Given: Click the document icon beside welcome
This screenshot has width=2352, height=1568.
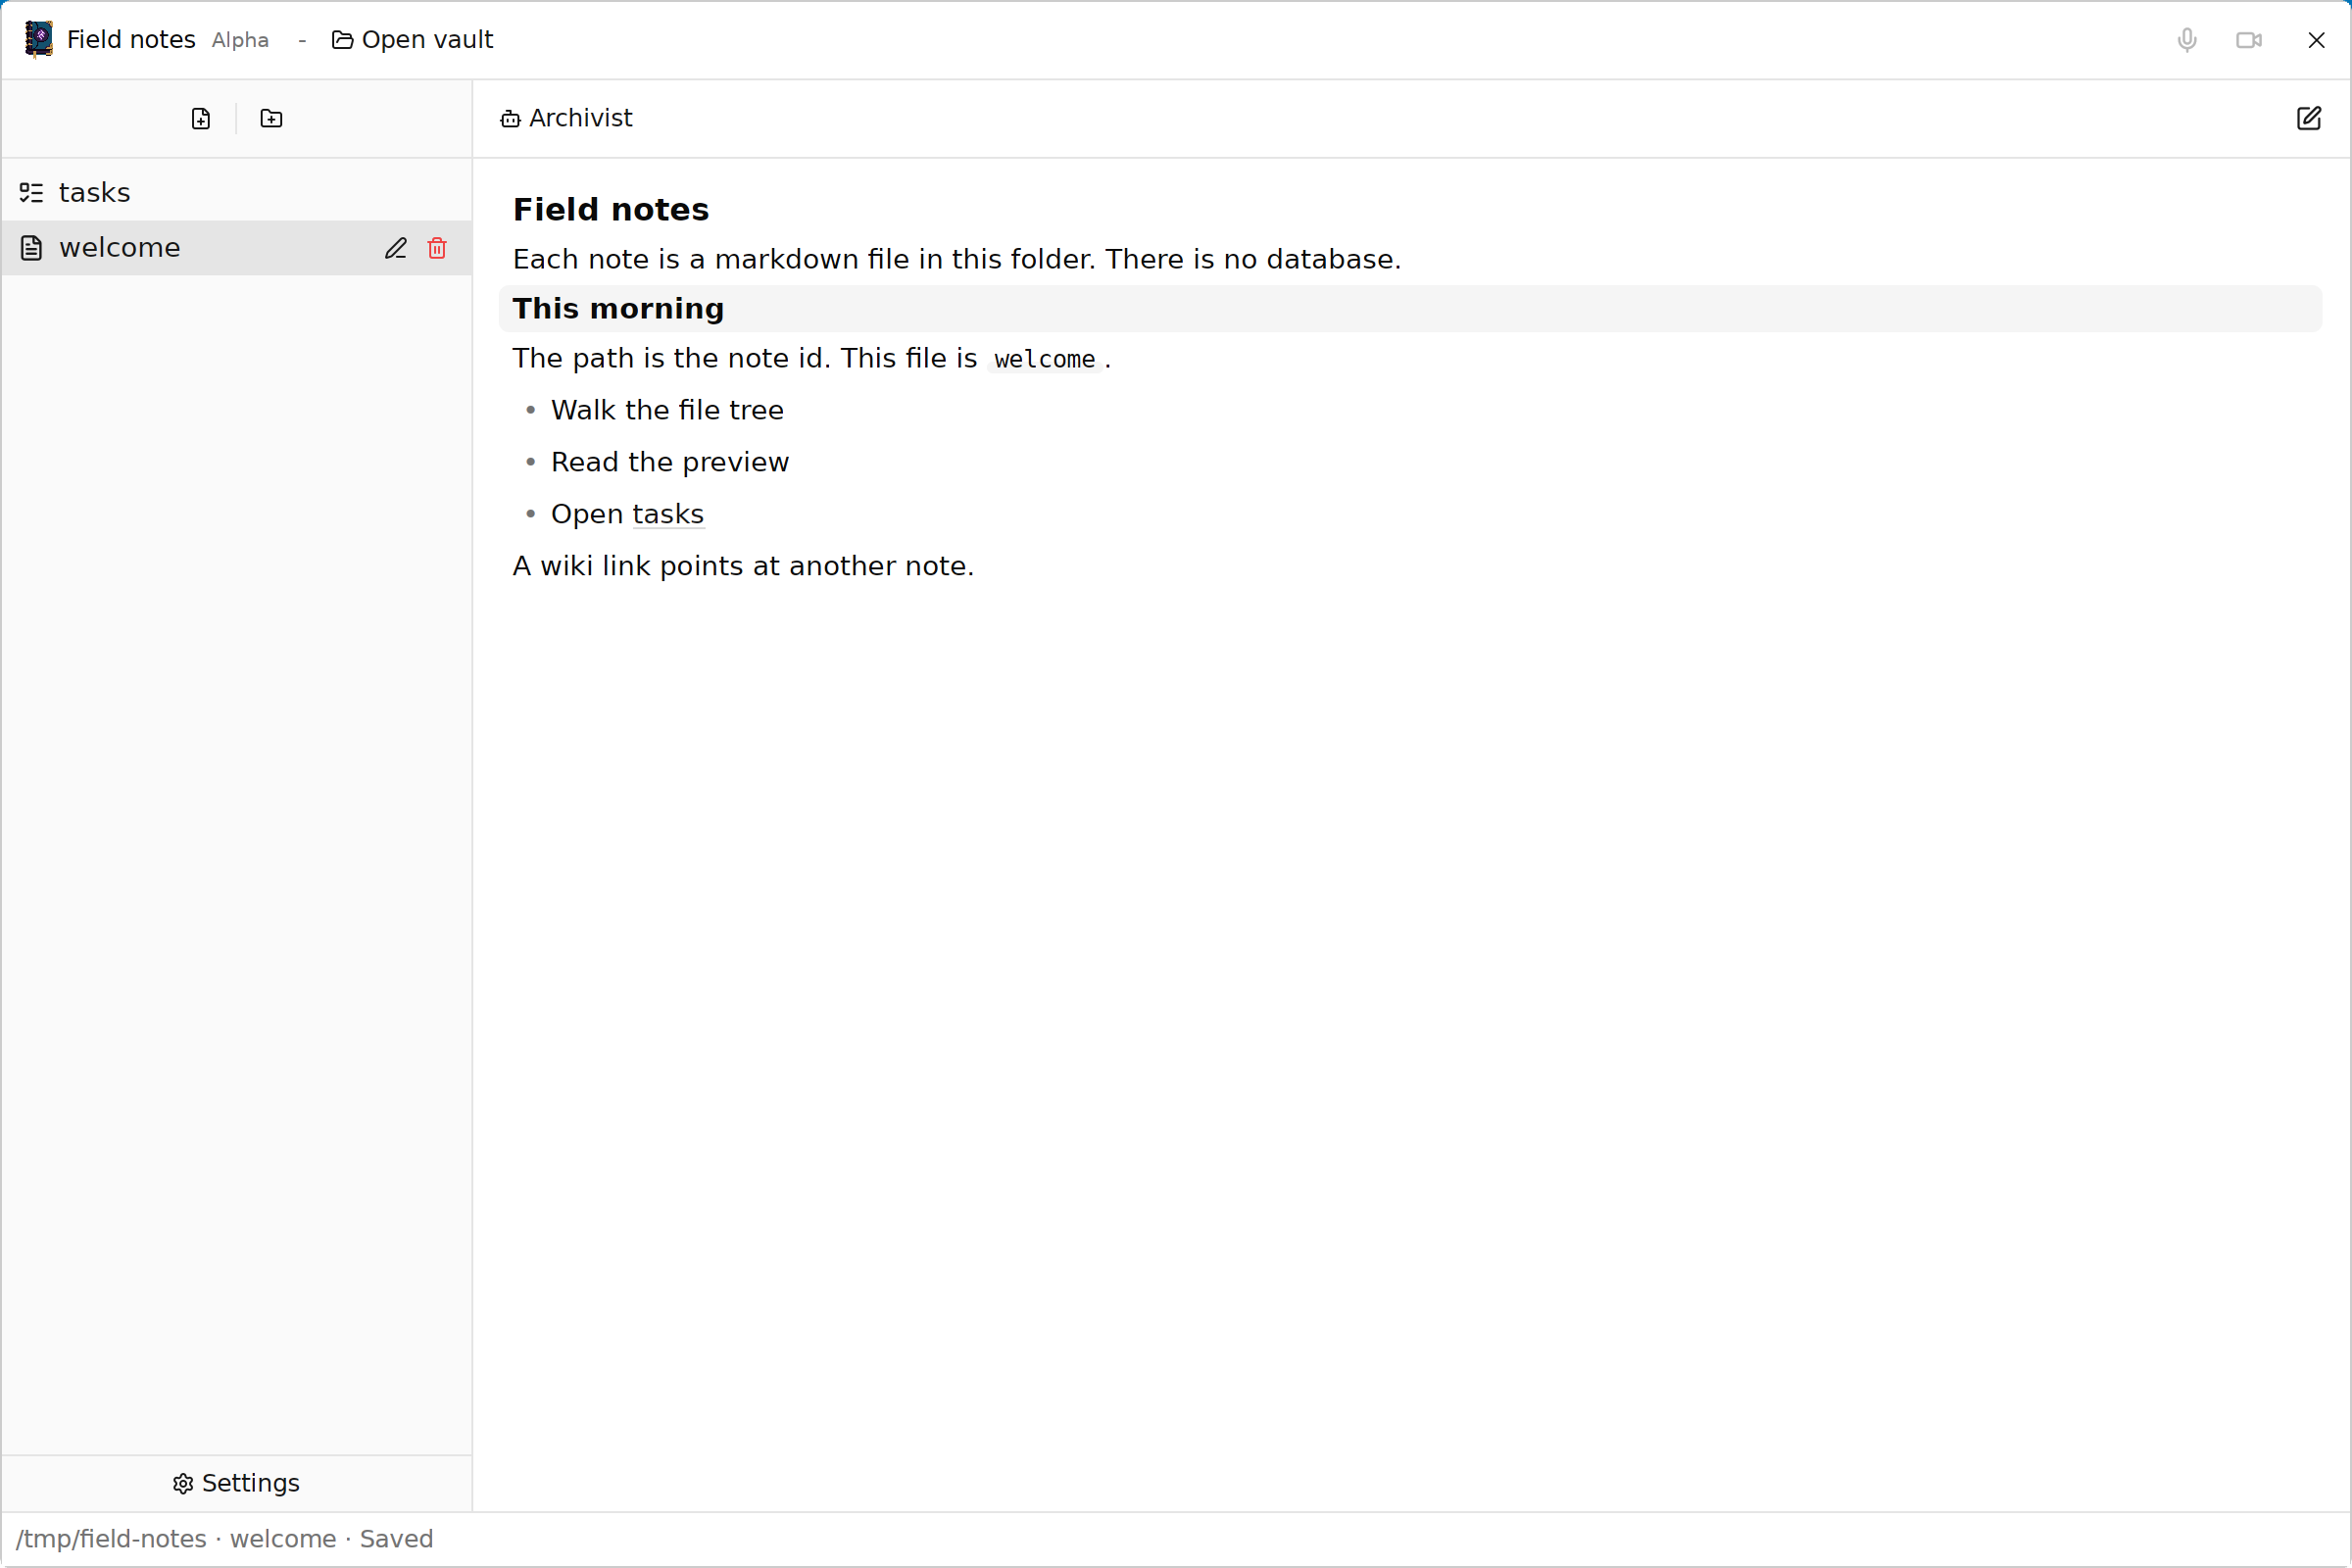Looking at the screenshot, I should (x=32, y=248).
